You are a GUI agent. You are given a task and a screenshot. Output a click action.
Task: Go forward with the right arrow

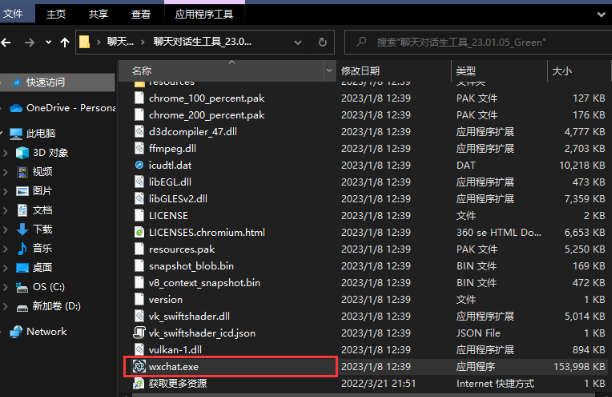point(30,42)
